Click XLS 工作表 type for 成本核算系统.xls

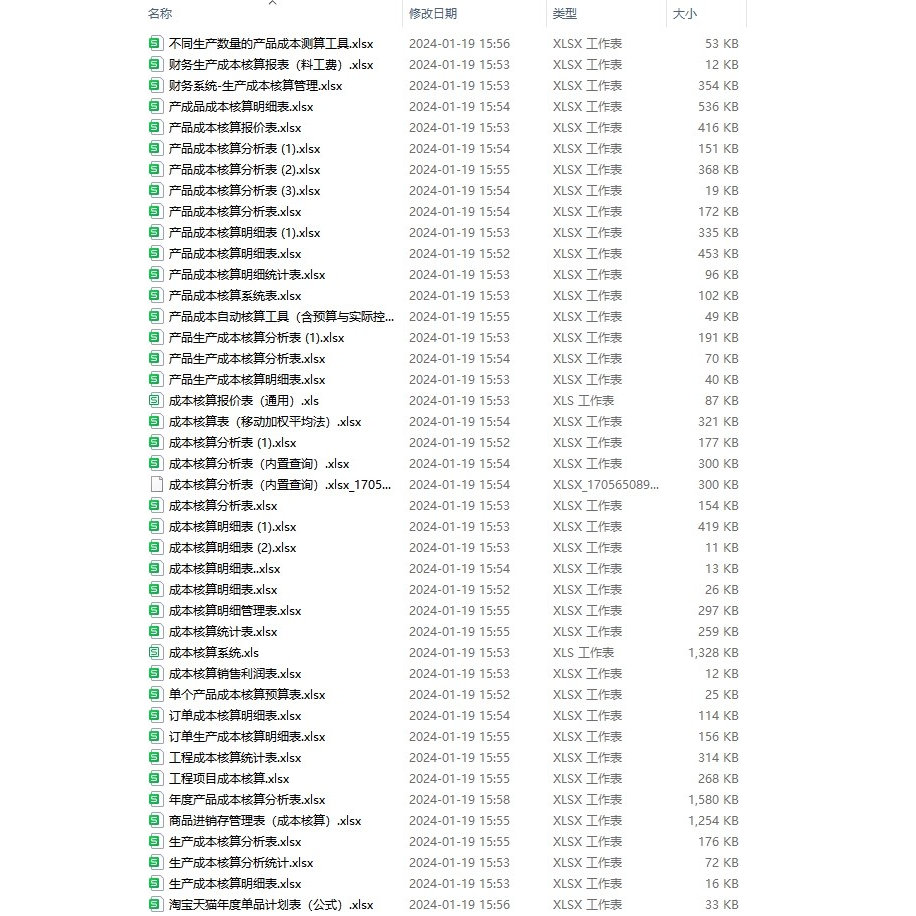click(583, 653)
